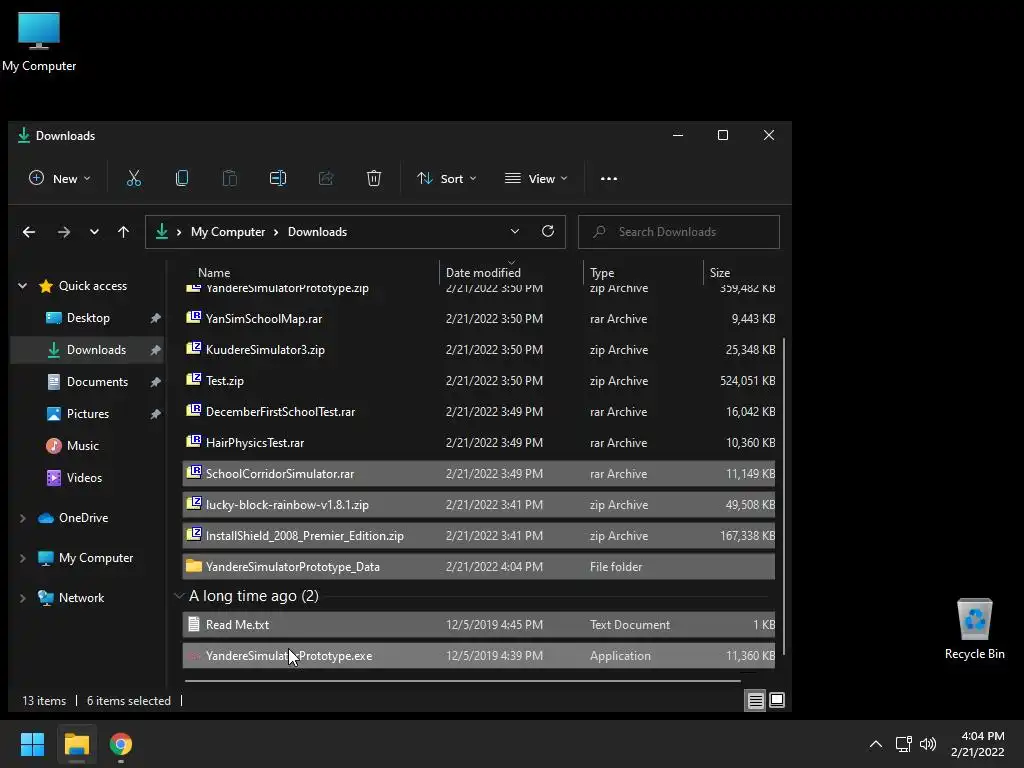Click Downloads breadcrumb segment
Image resolution: width=1024 pixels, height=768 pixels.
(x=317, y=232)
